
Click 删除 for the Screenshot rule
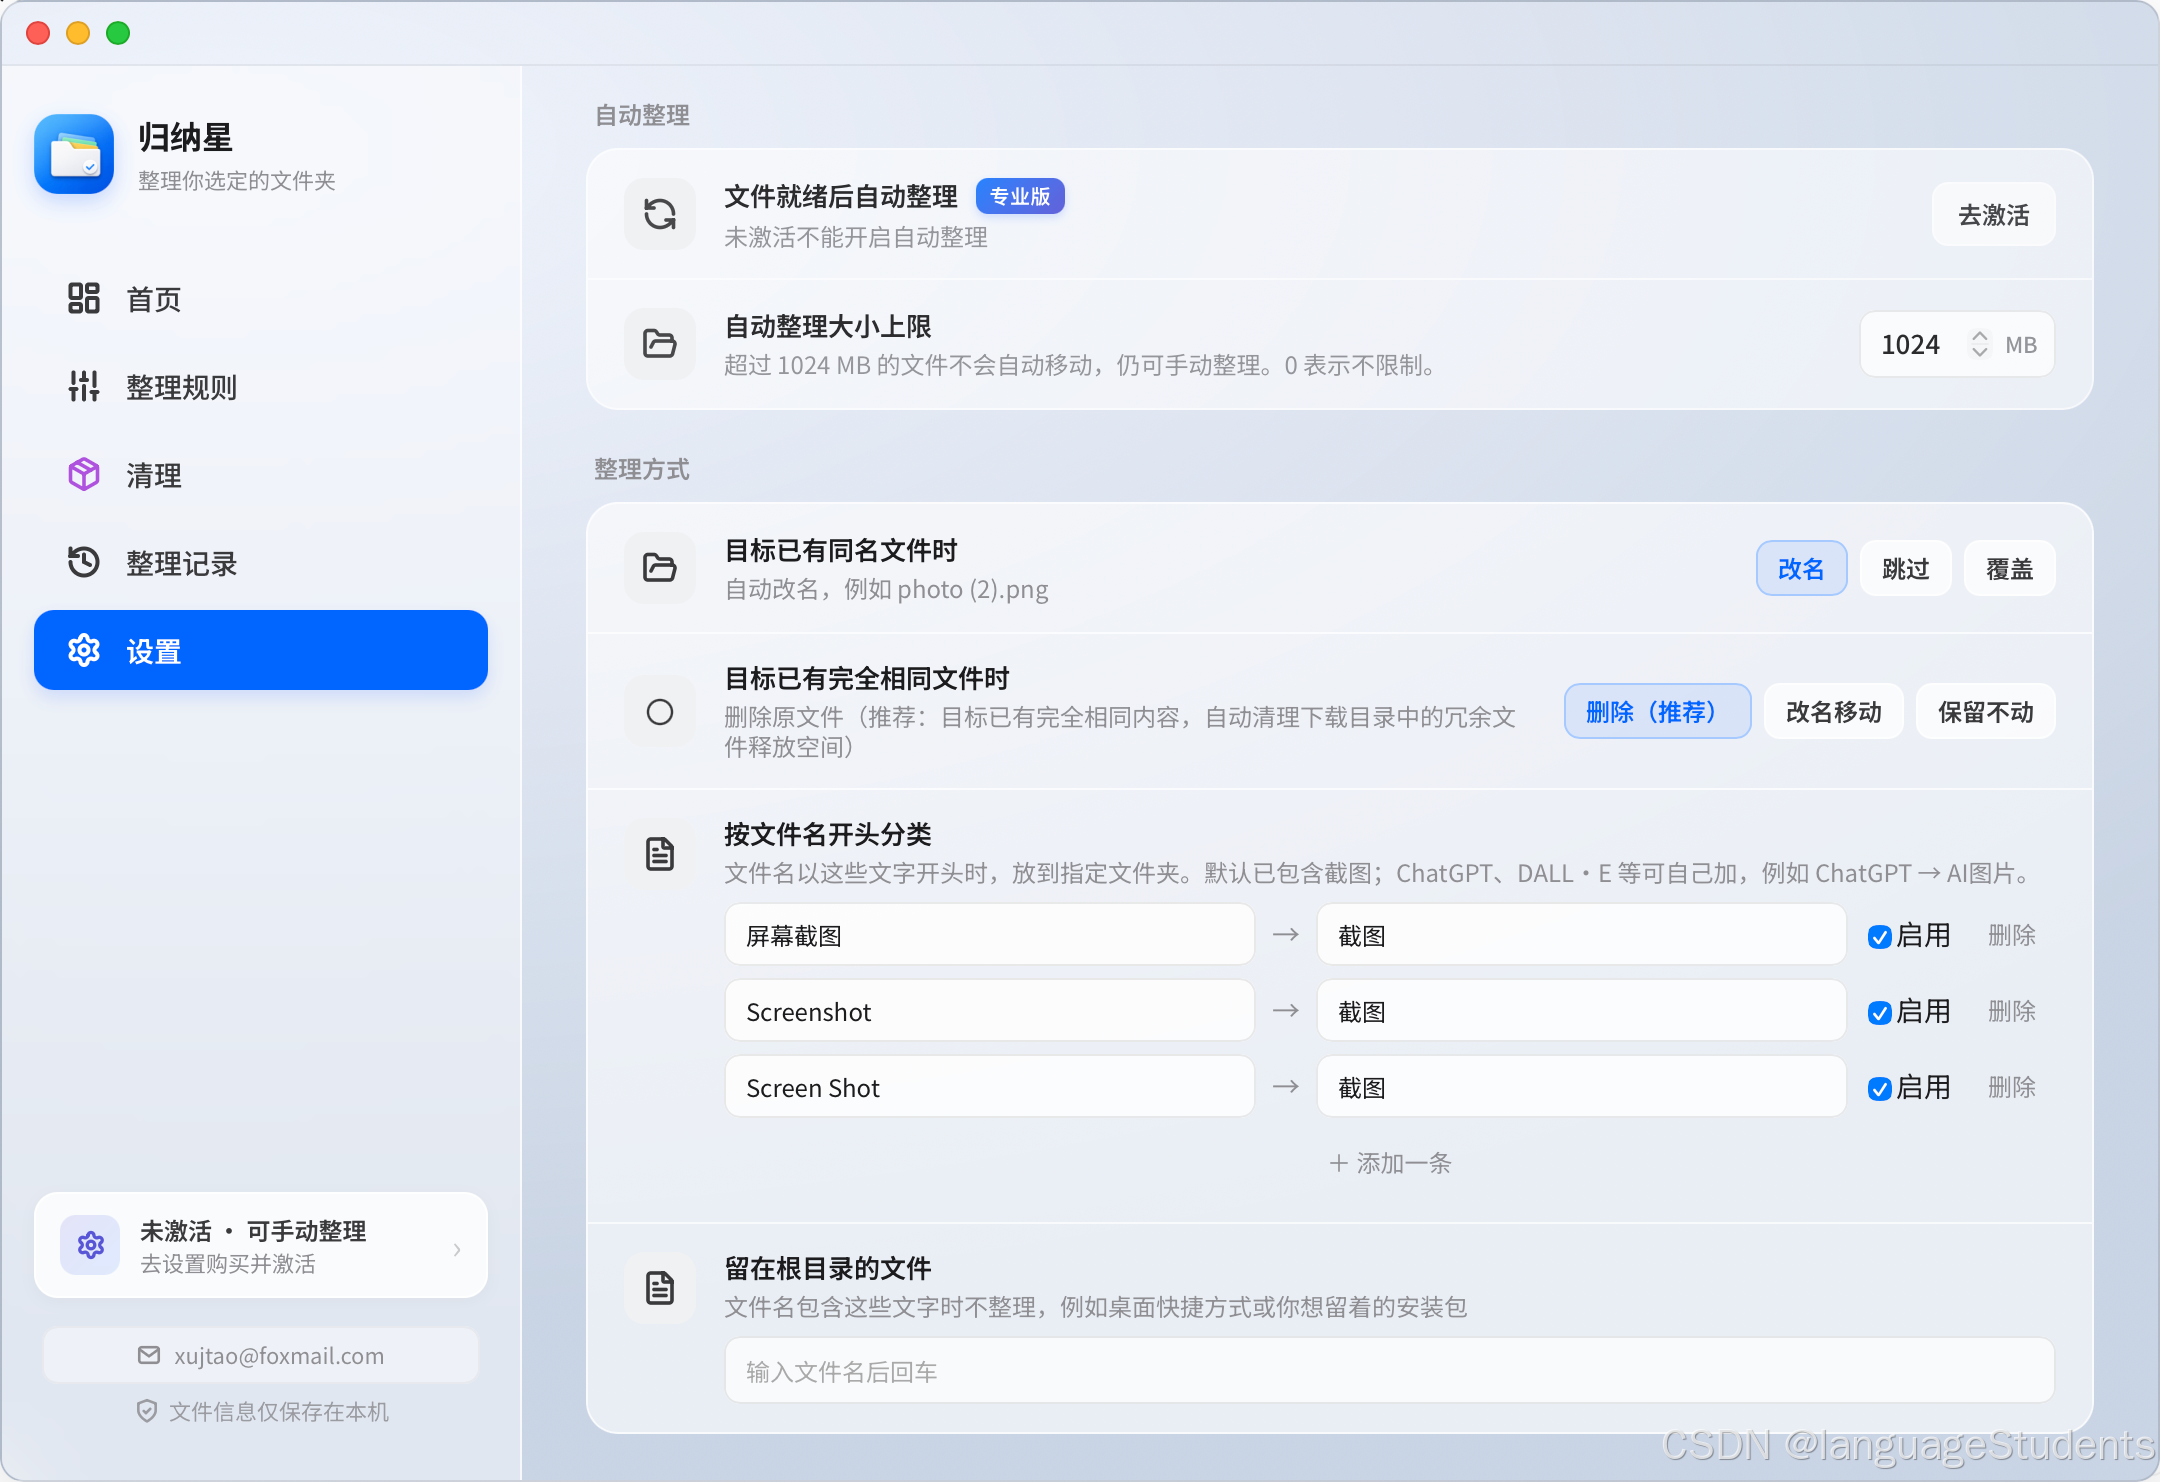point(2011,1011)
